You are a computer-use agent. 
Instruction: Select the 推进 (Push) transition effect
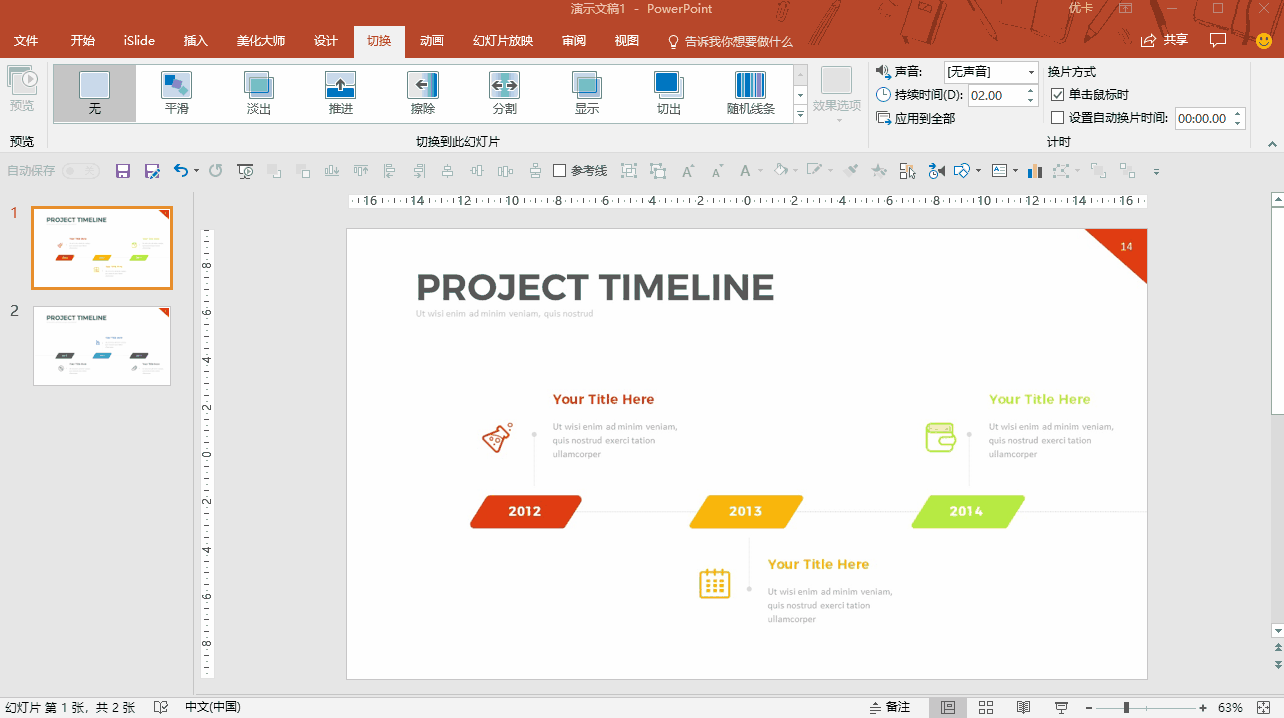[x=341, y=93]
